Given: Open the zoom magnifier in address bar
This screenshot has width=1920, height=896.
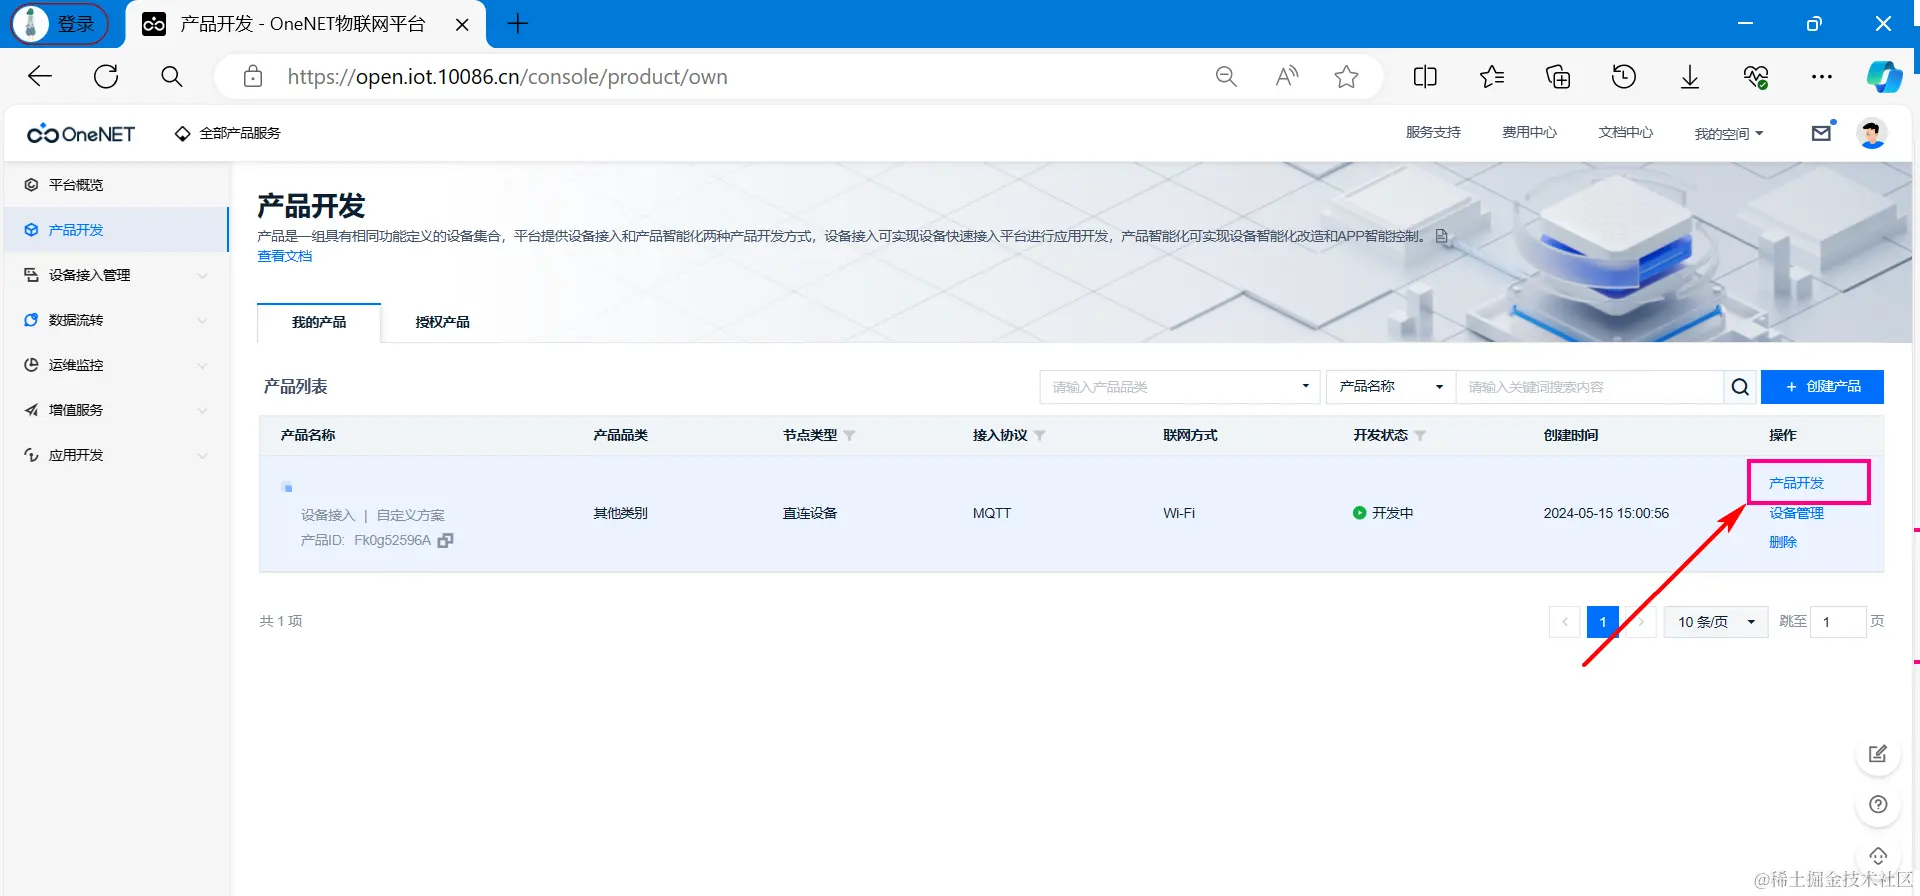Looking at the screenshot, I should coord(1226,76).
